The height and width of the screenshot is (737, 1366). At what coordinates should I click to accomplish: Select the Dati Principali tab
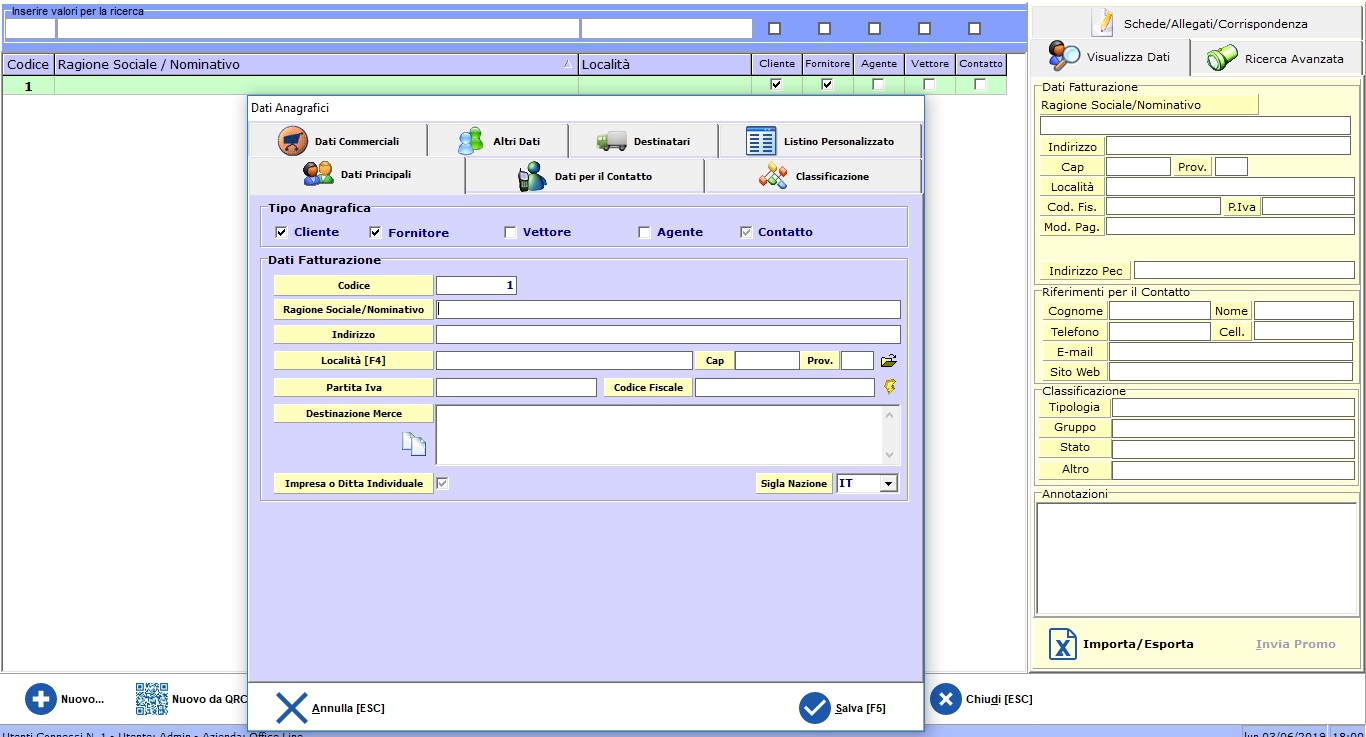point(358,175)
